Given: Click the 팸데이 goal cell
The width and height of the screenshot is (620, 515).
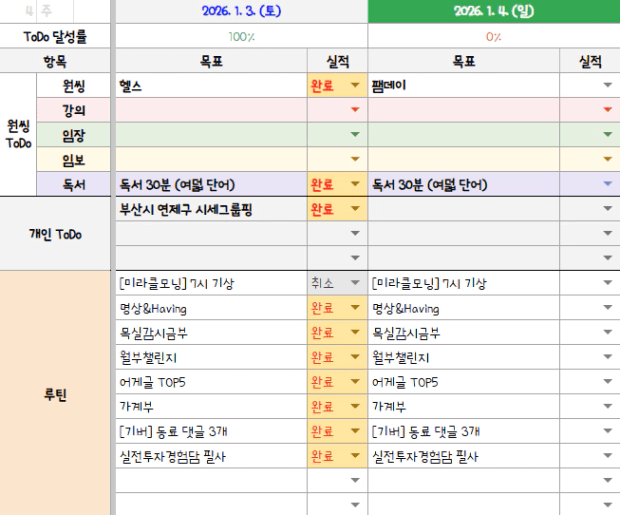Looking at the screenshot, I should [x=463, y=85].
